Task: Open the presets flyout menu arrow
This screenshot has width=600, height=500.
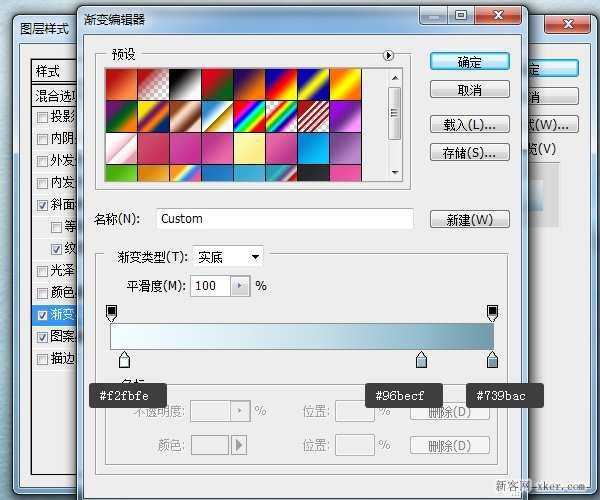Action: [388, 56]
